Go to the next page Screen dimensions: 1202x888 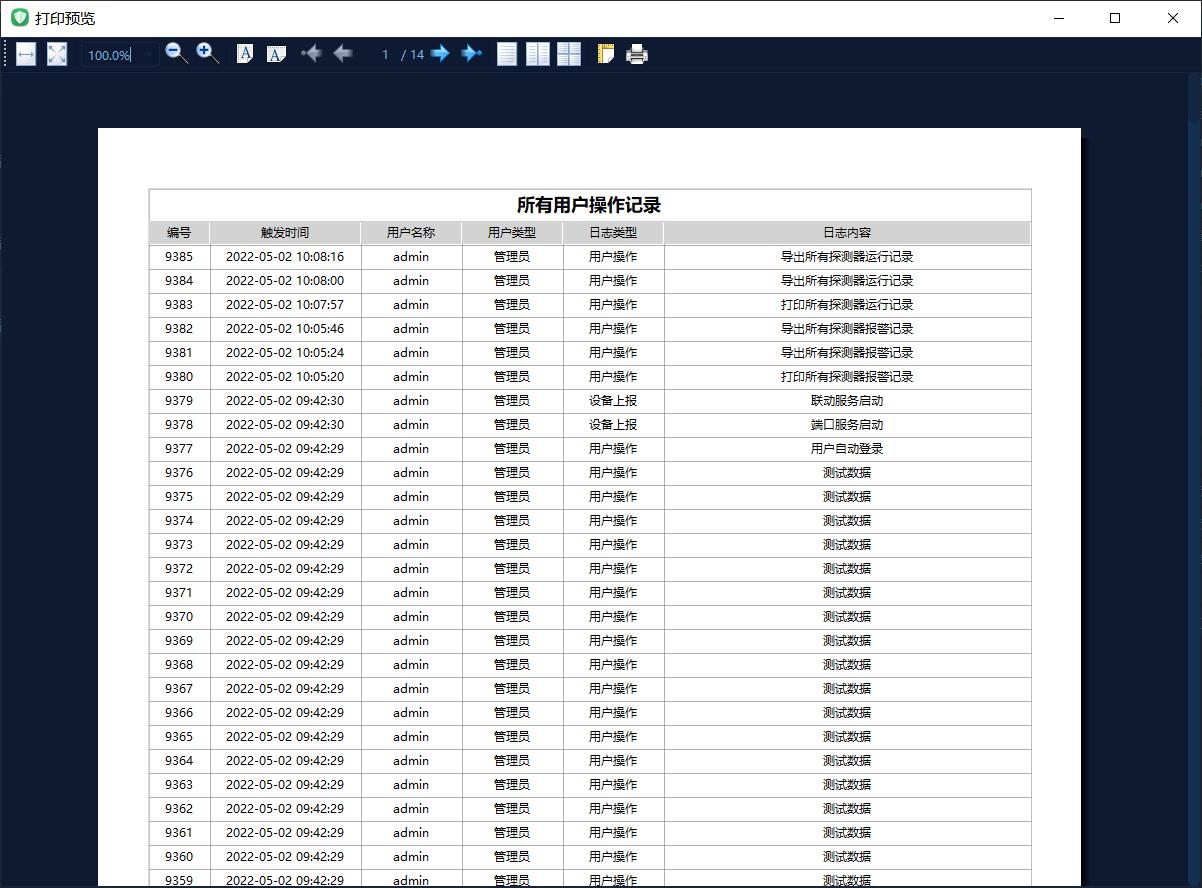point(440,54)
